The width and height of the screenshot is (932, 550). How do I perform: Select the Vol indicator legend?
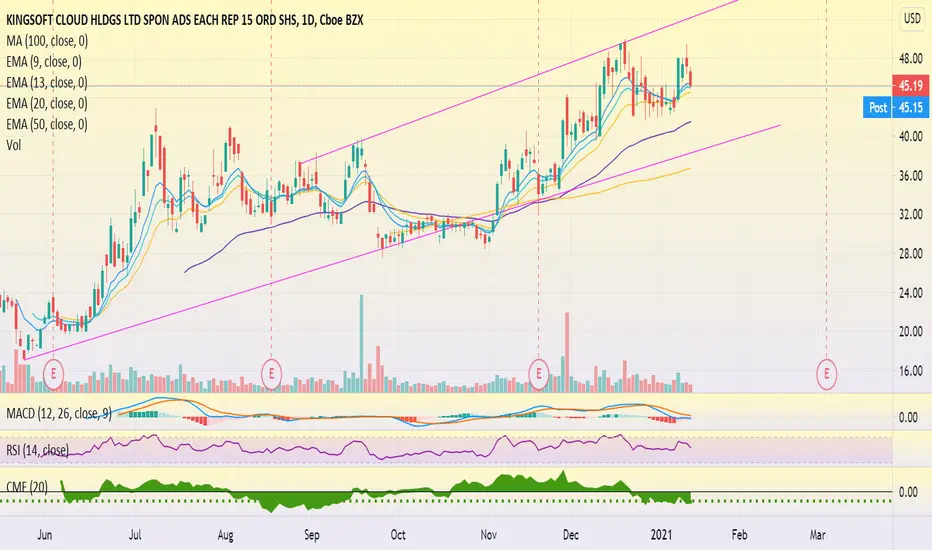pos(14,145)
